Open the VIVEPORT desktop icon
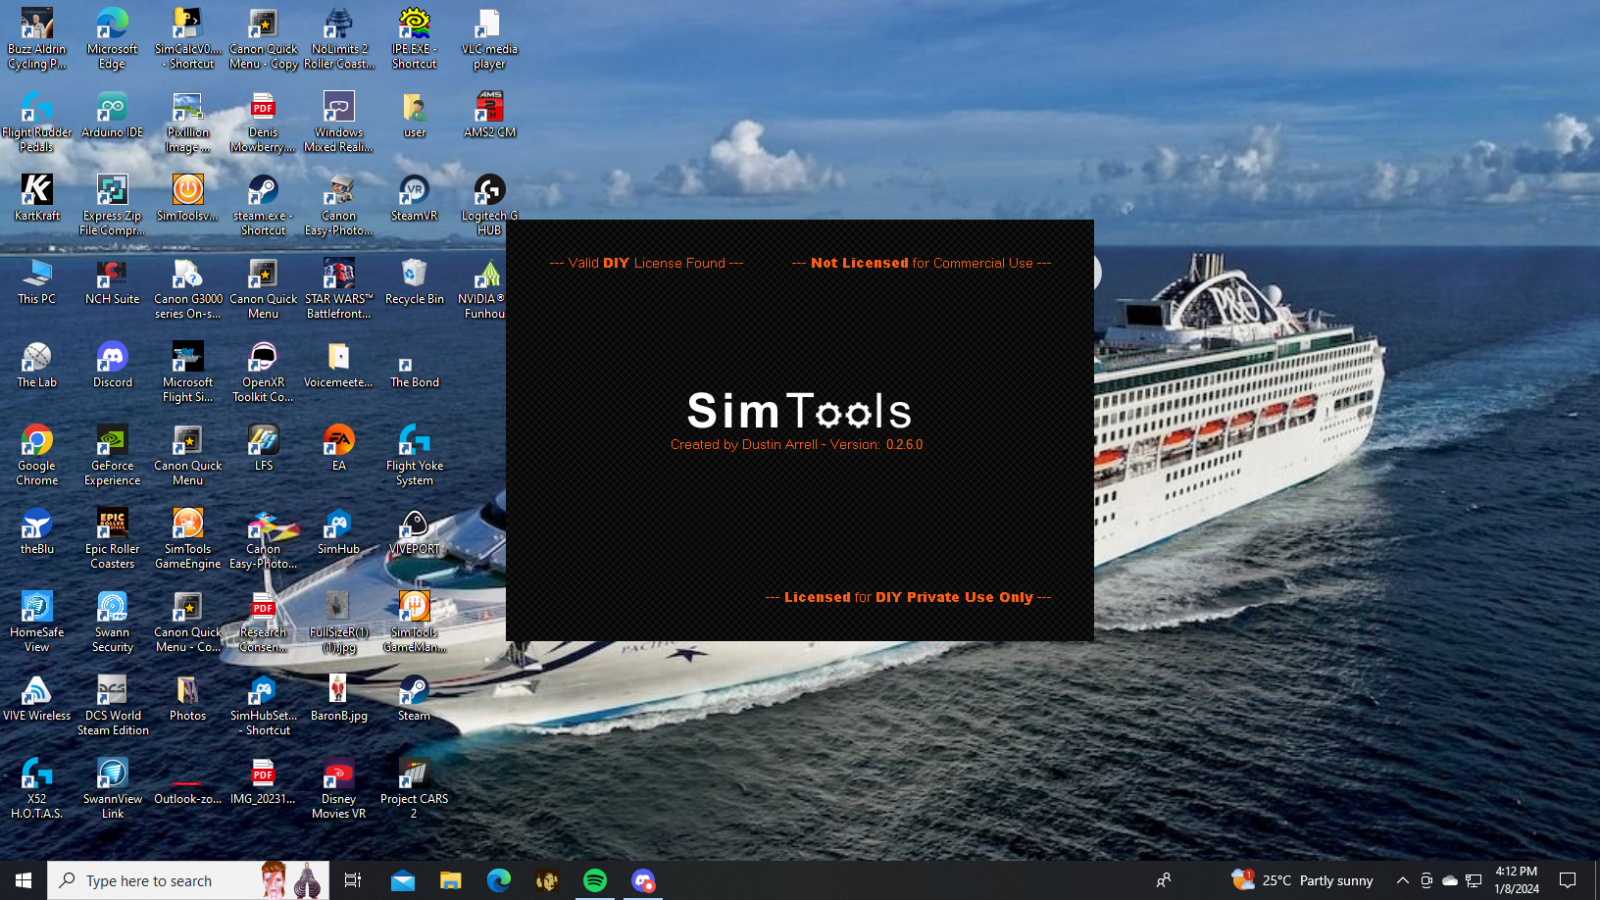The height and width of the screenshot is (900, 1600). [x=414, y=531]
